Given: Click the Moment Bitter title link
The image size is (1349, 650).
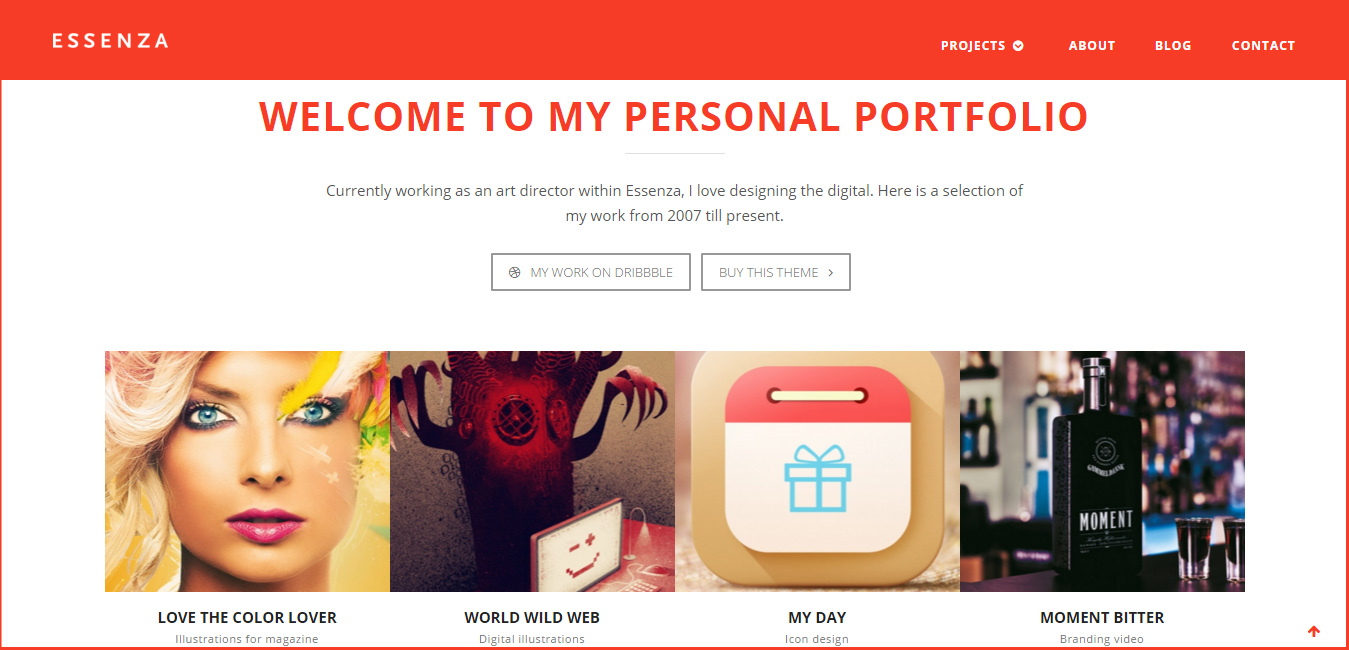Looking at the screenshot, I should [x=1102, y=617].
